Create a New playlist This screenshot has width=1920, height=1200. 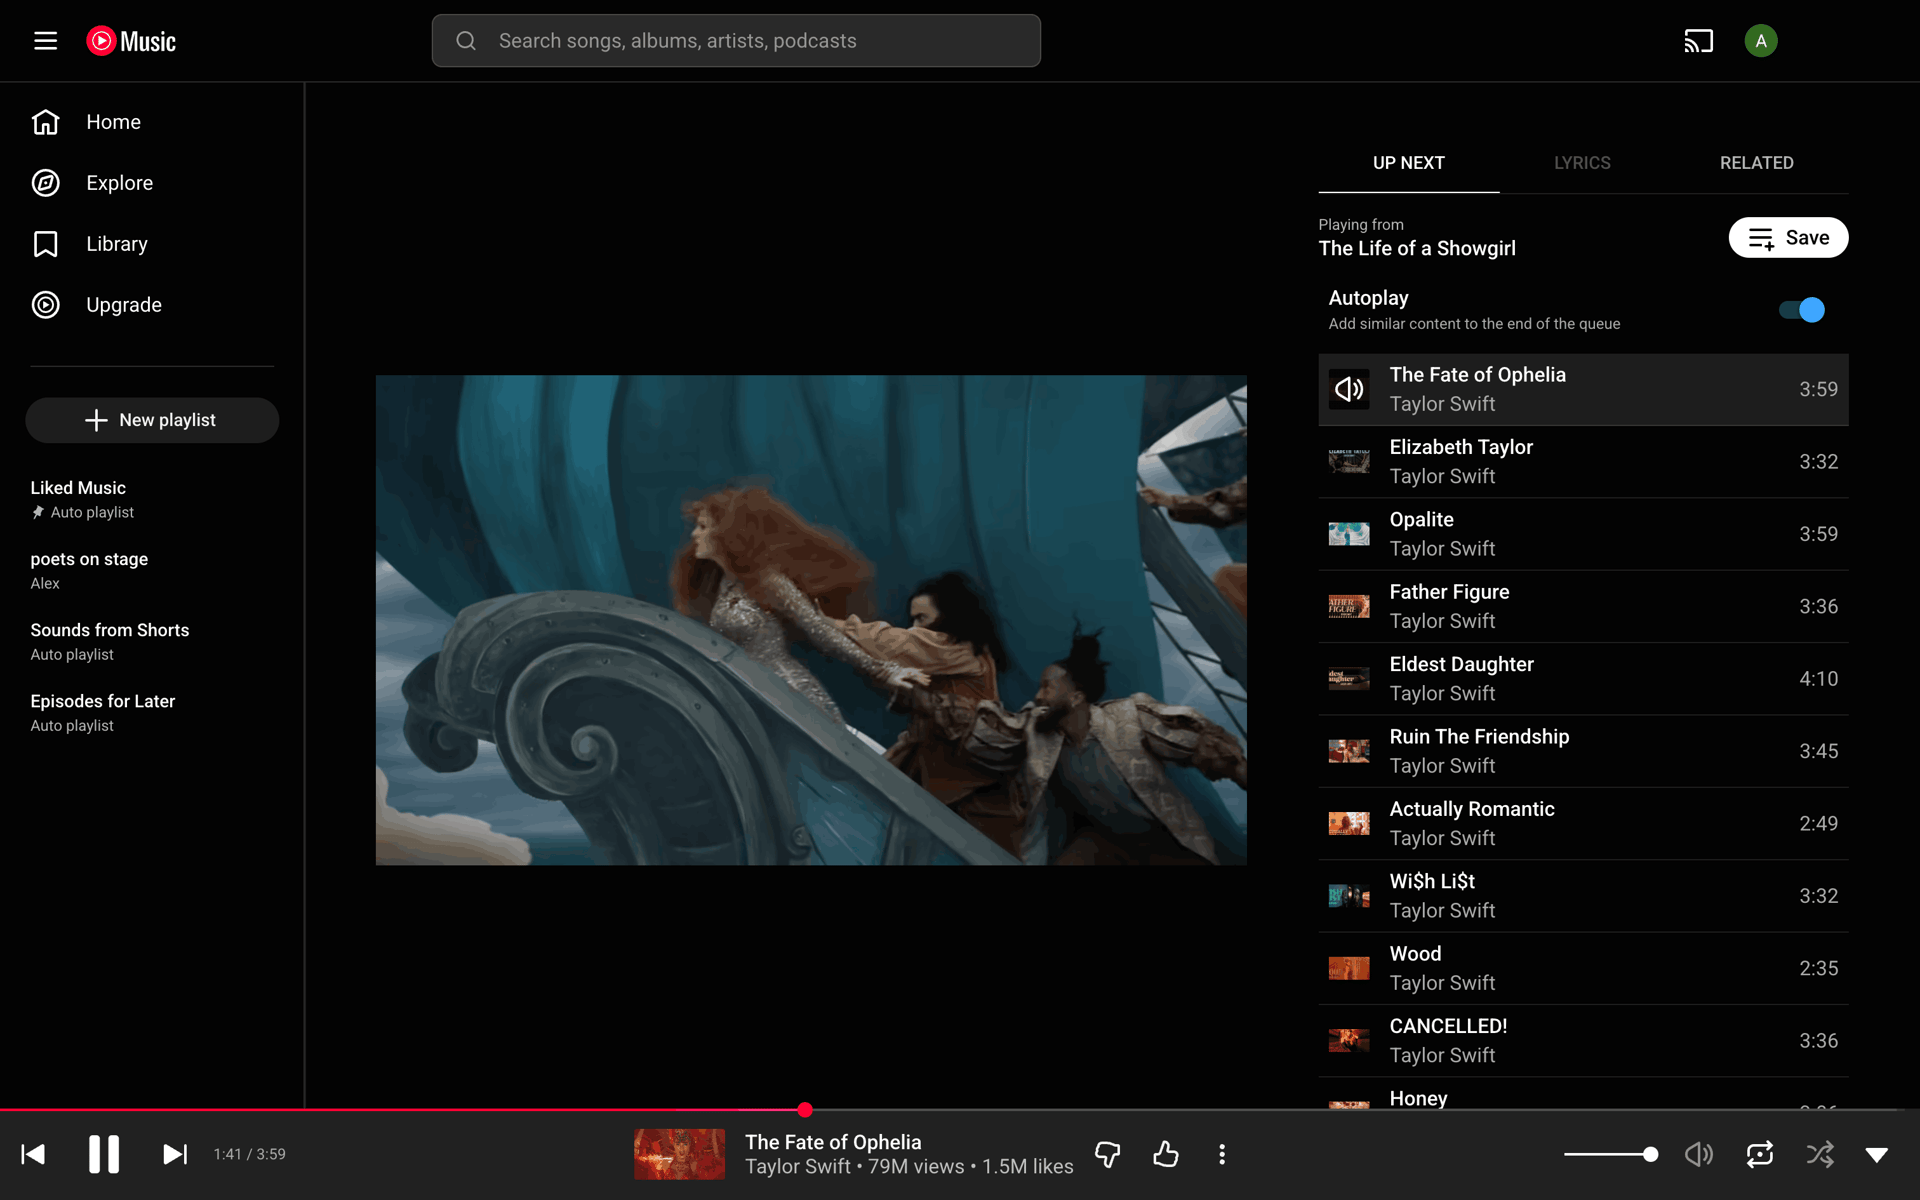(152, 420)
